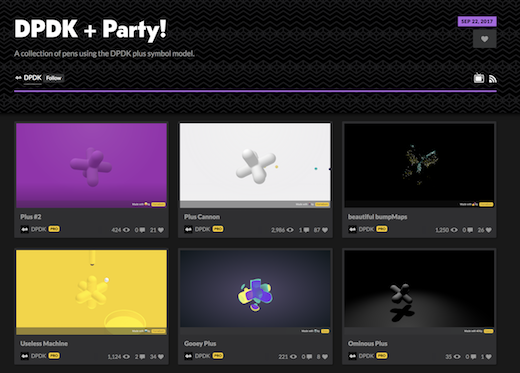This screenshot has width=520, height=373.
Task: Click the Sep 22, 2017 date badge
Action: click(x=477, y=21)
